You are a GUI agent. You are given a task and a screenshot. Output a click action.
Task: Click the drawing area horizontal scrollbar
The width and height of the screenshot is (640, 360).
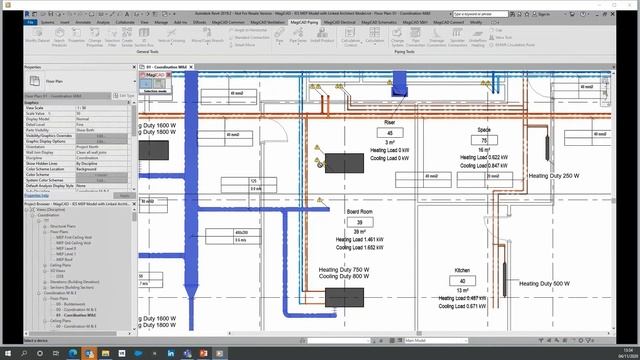pyautogui.click(x=418, y=333)
